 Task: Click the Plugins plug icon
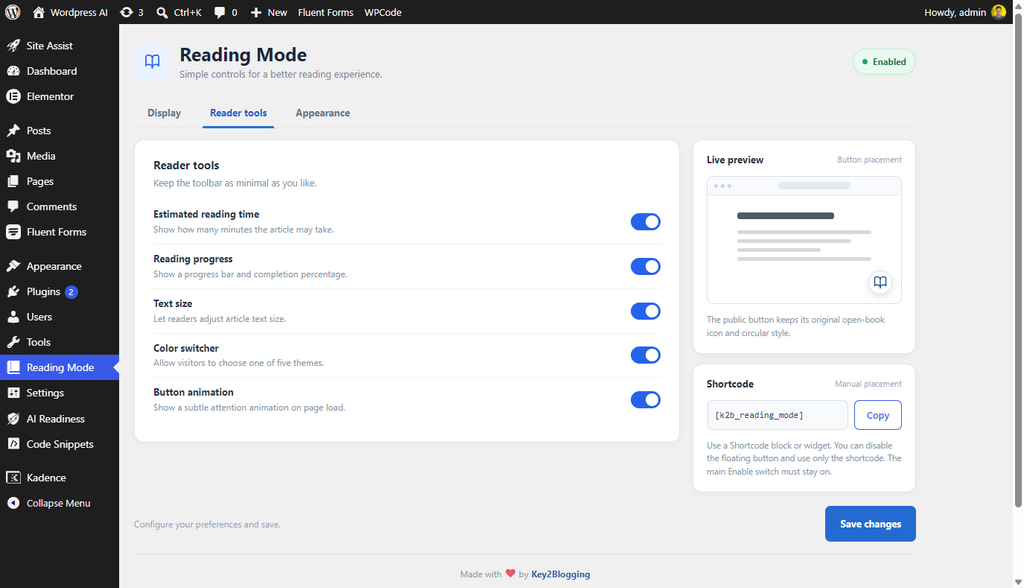(x=13, y=291)
